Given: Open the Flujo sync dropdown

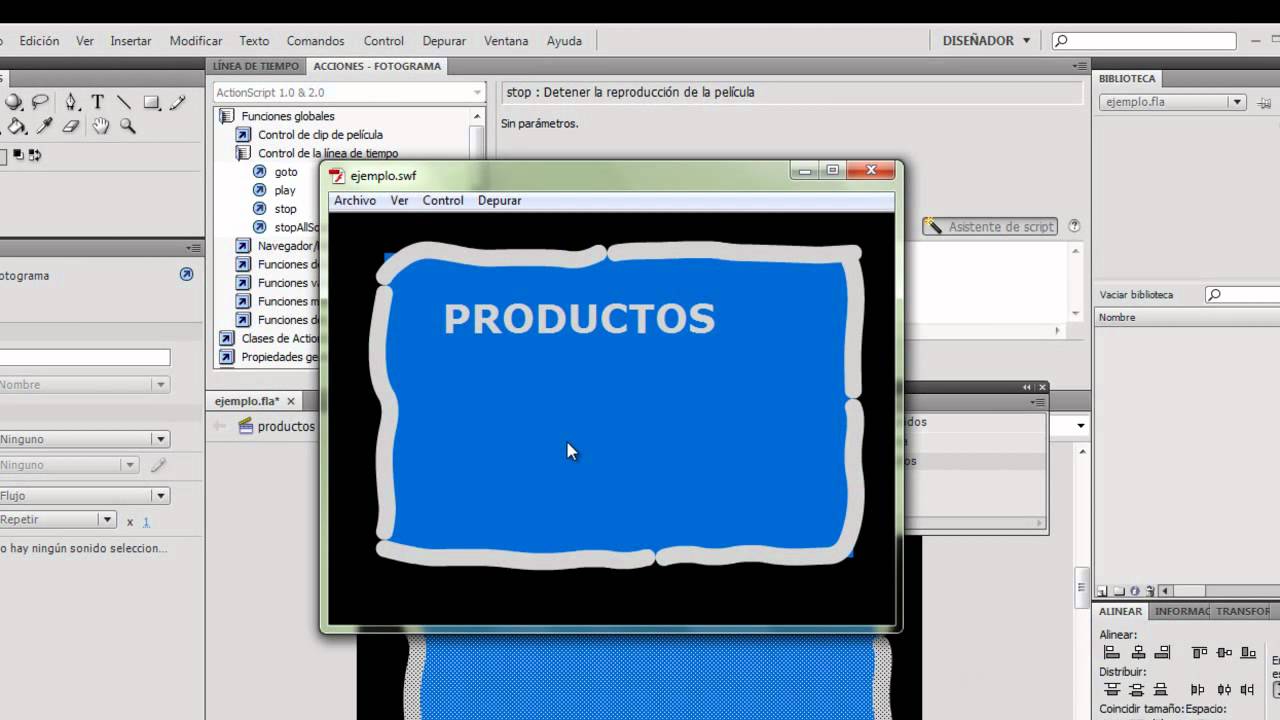Looking at the screenshot, I should (x=84, y=496).
